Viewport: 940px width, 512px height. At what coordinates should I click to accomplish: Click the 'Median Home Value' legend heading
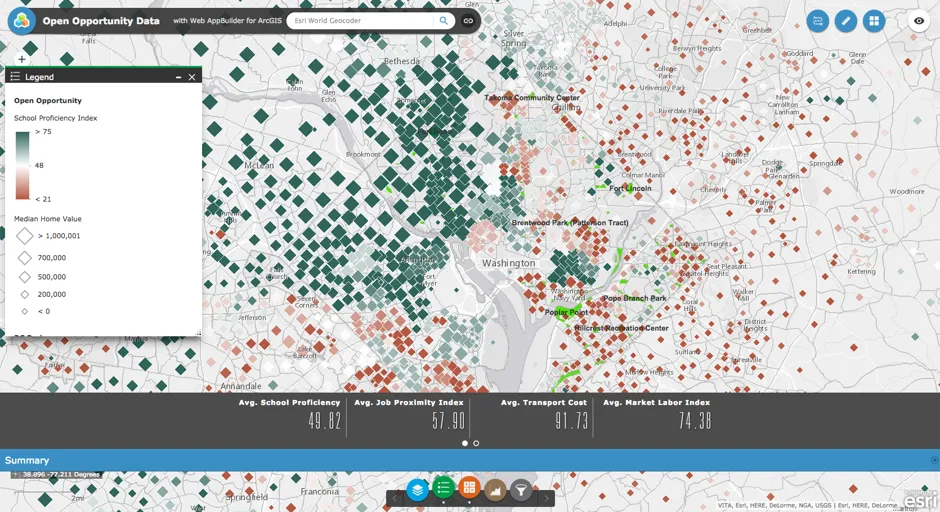click(x=47, y=219)
